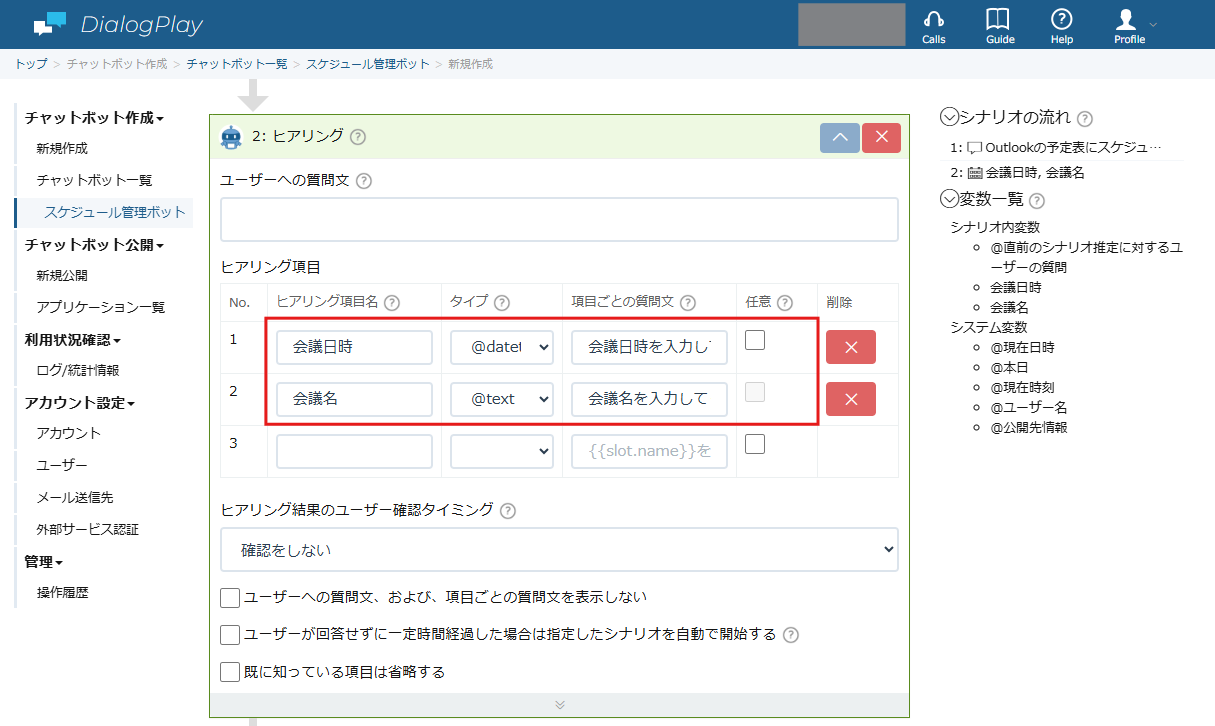
Task: Go to スケジュール管理ボット breadcrumb link
Action: 368,64
